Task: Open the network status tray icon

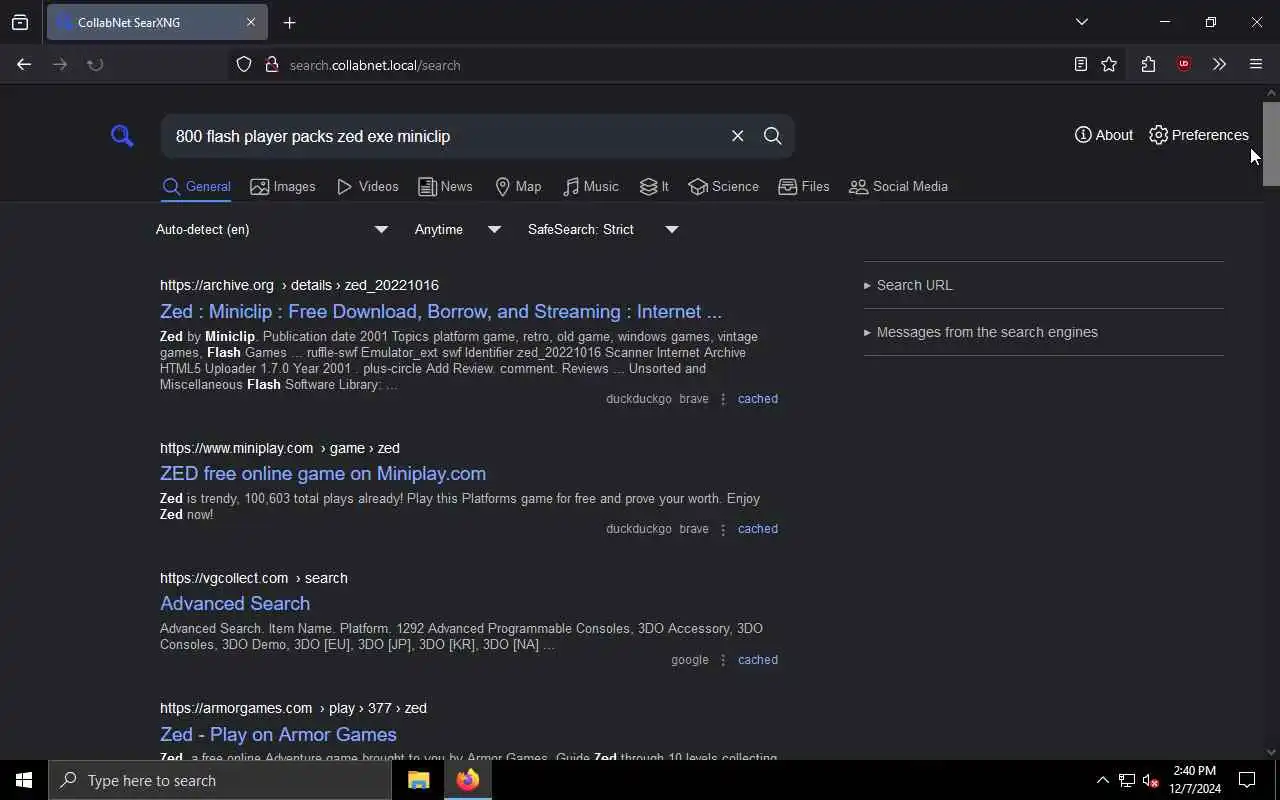Action: click(x=1127, y=780)
